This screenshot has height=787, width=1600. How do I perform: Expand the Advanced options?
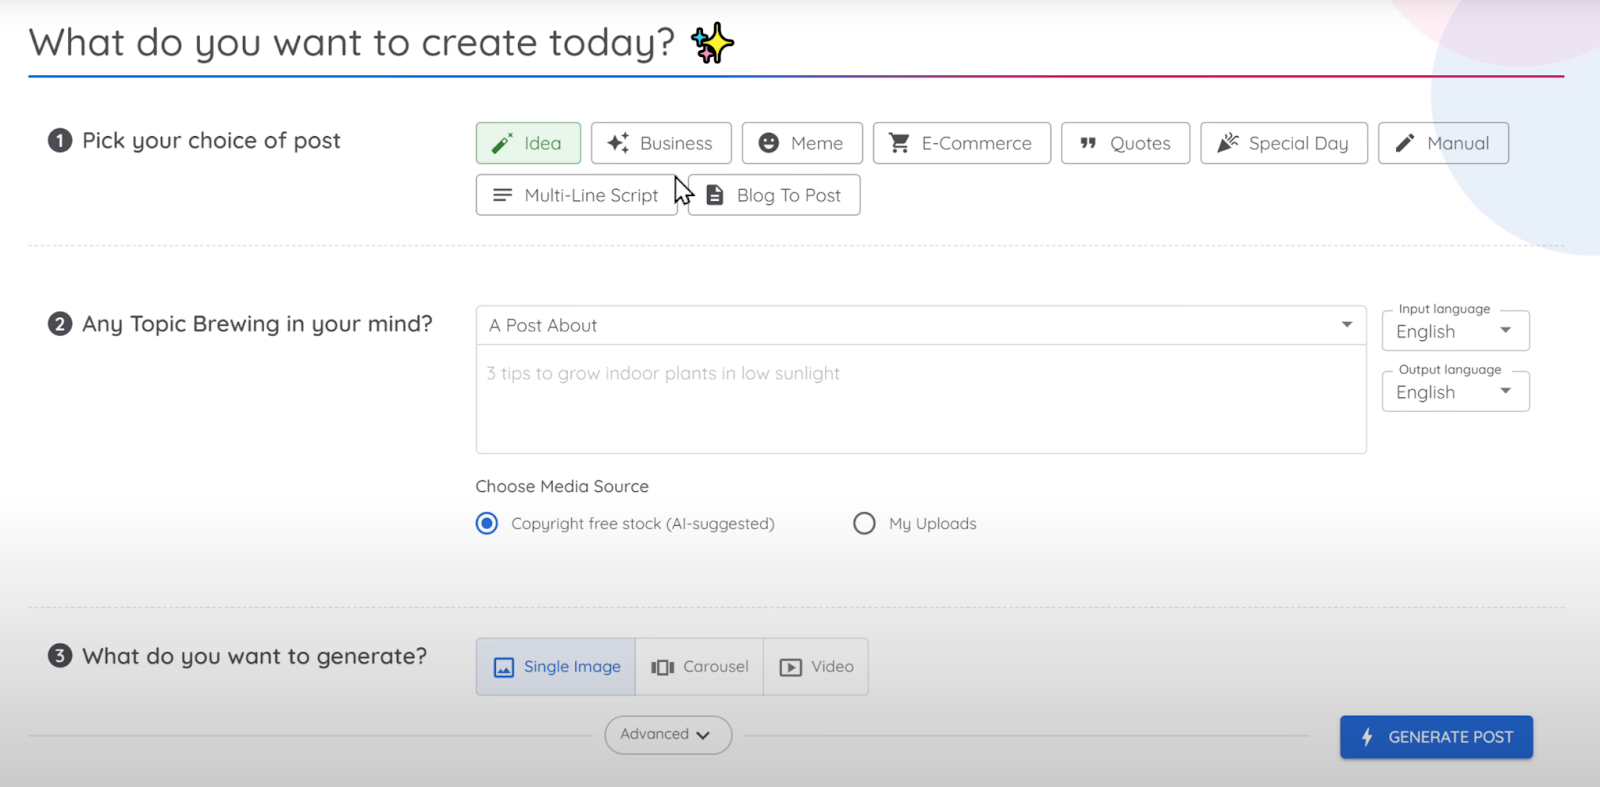[x=668, y=735]
